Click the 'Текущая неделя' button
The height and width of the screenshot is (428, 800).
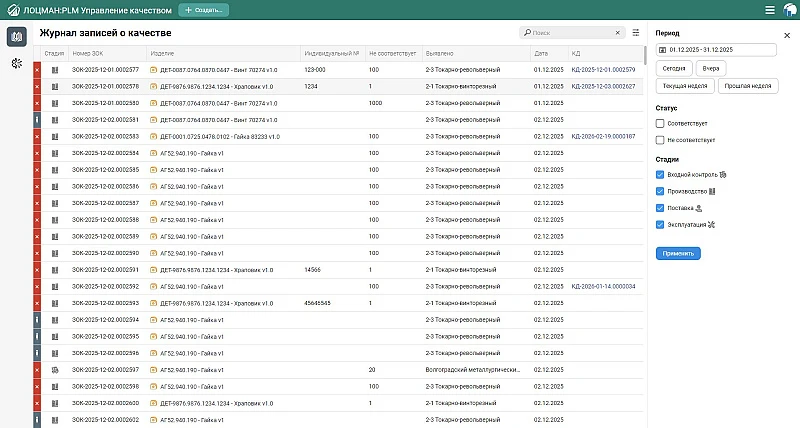(x=685, y=86)
